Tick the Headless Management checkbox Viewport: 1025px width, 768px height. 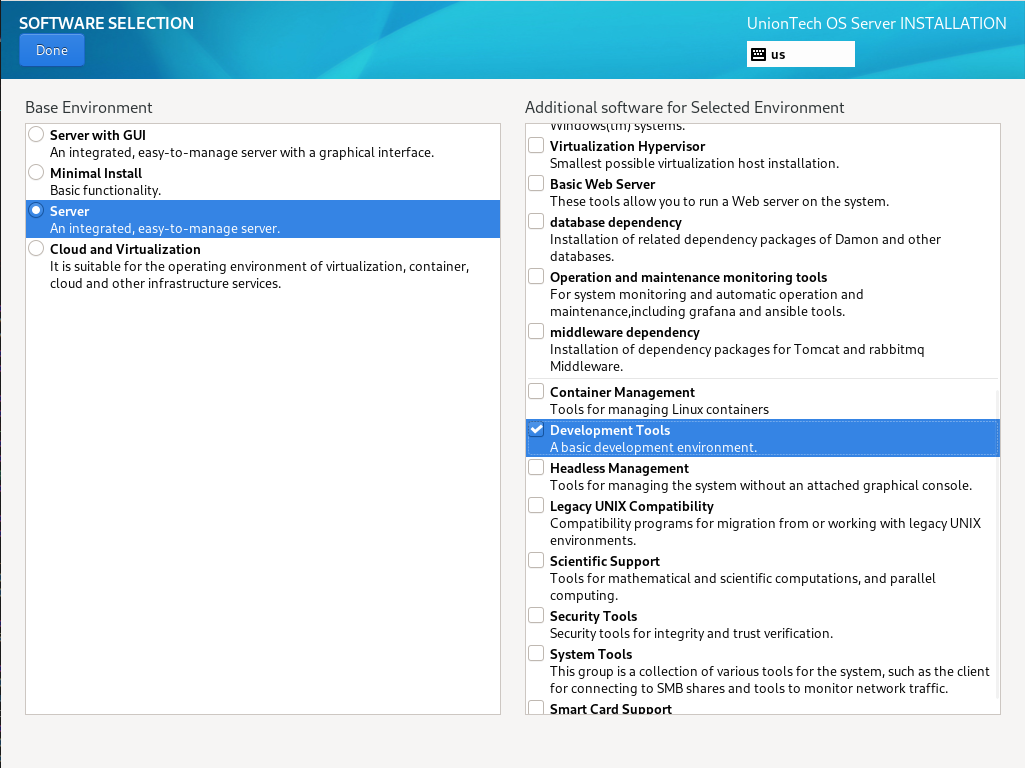coord(536,467)
